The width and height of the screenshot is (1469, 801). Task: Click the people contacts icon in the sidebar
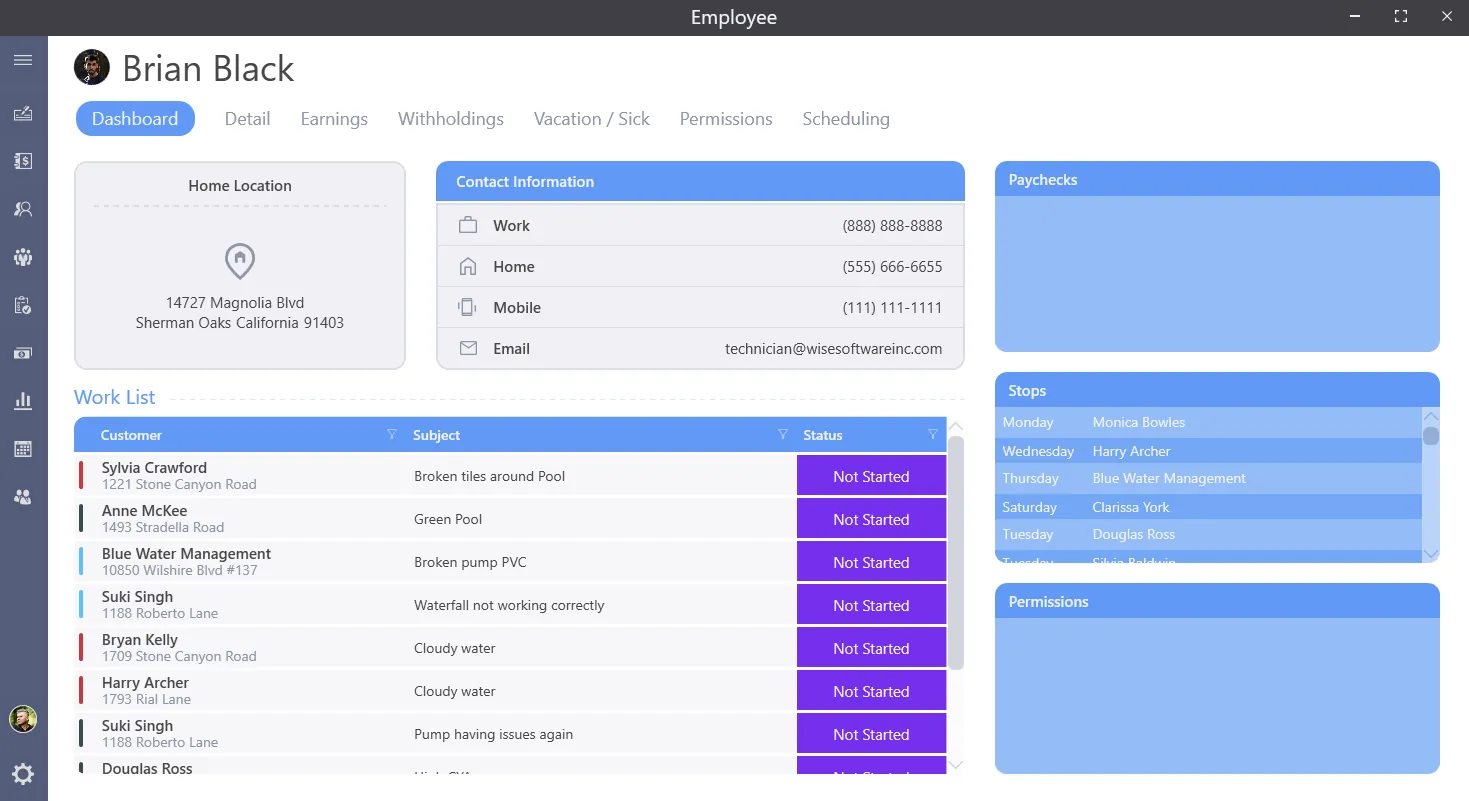pos(23,496)
